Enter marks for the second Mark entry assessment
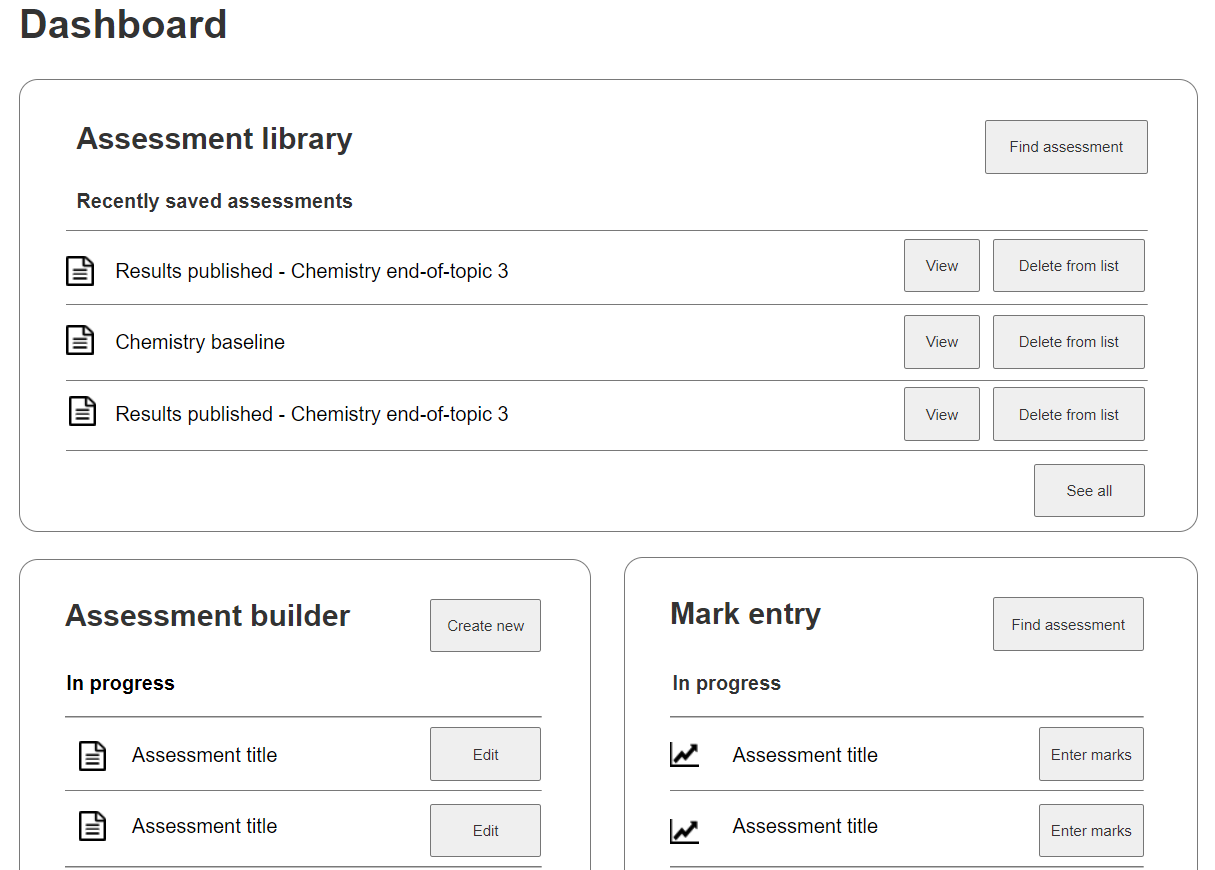This screenshot has height=870, width=1215. tap(1091, 830)
